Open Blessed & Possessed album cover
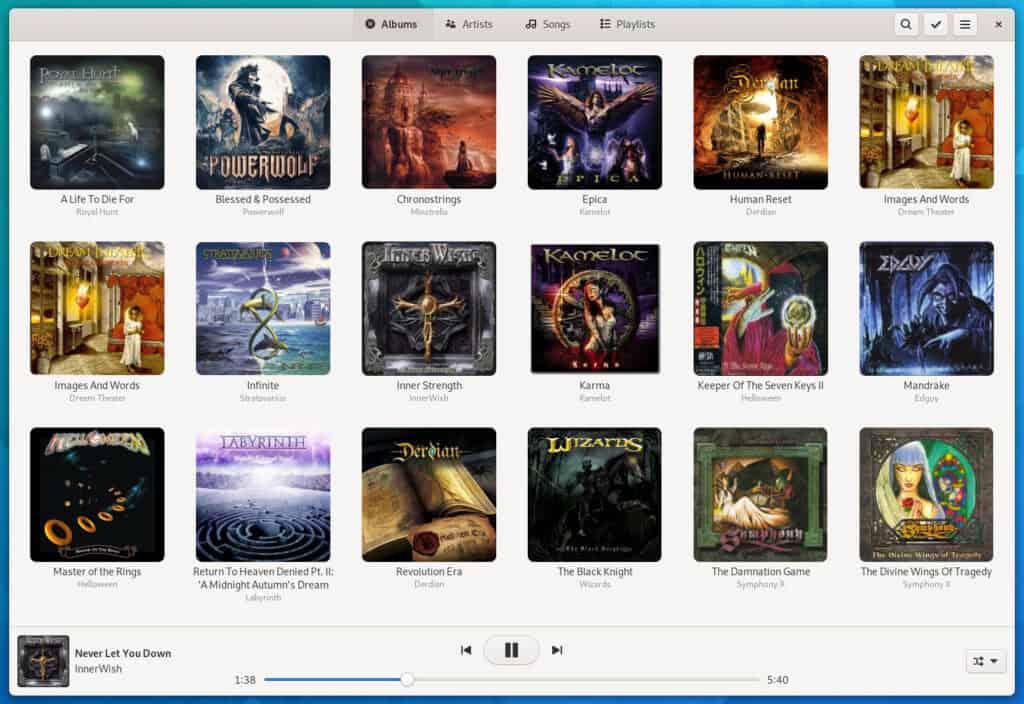This screenshot has height=704, width=1024. (x=263, y=122)
